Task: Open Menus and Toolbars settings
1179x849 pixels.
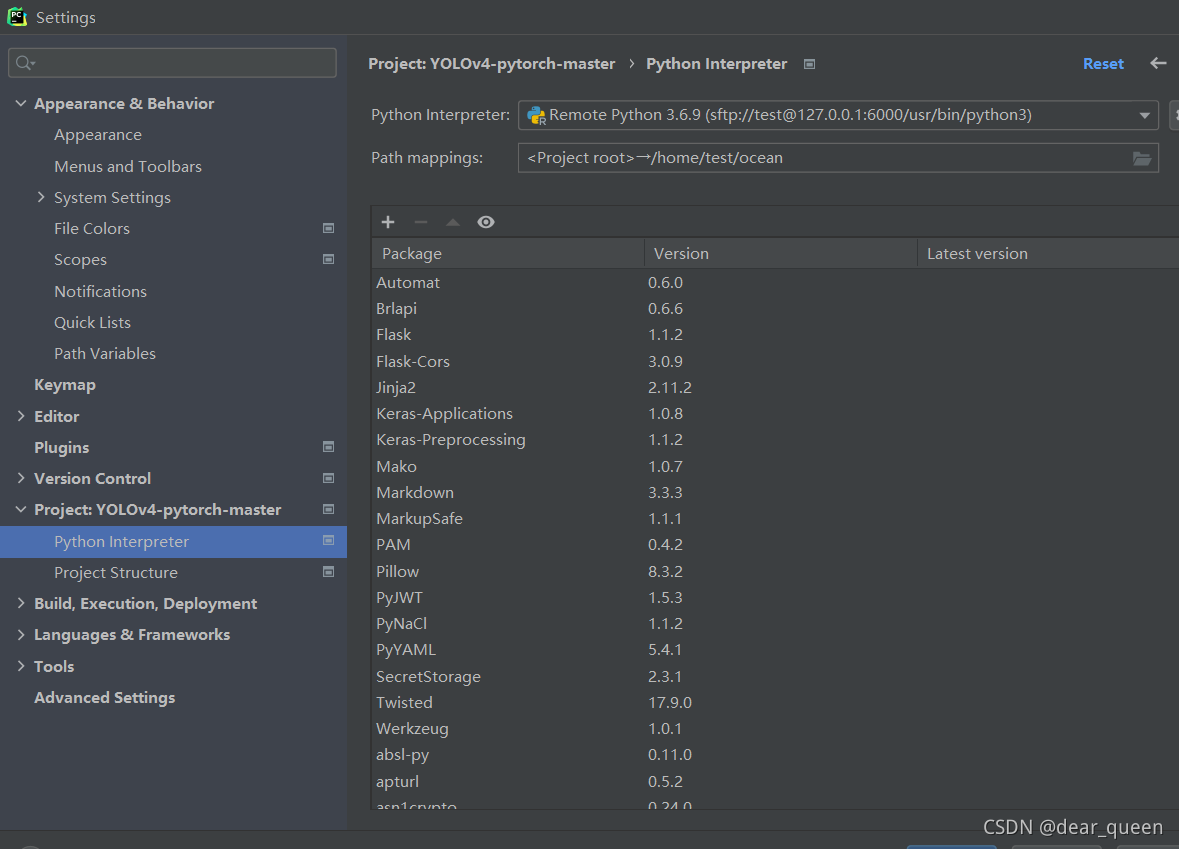Action: coord(128,166)
